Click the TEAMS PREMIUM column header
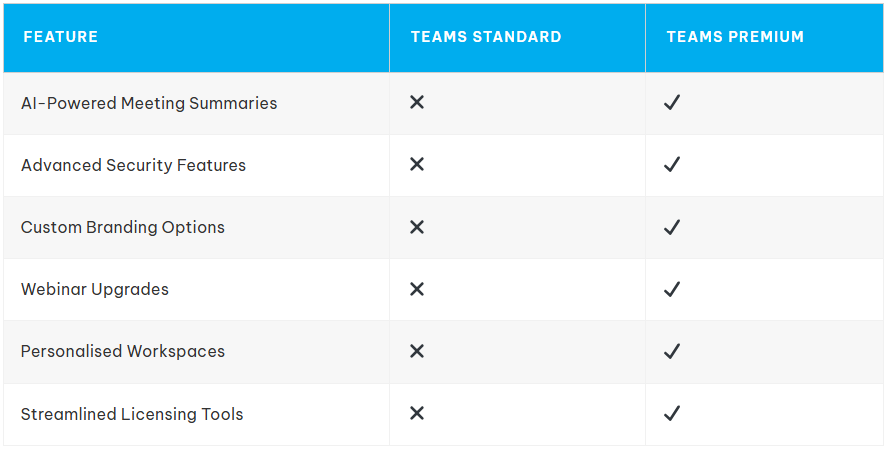The image size is (888, 449). point(735,37)
